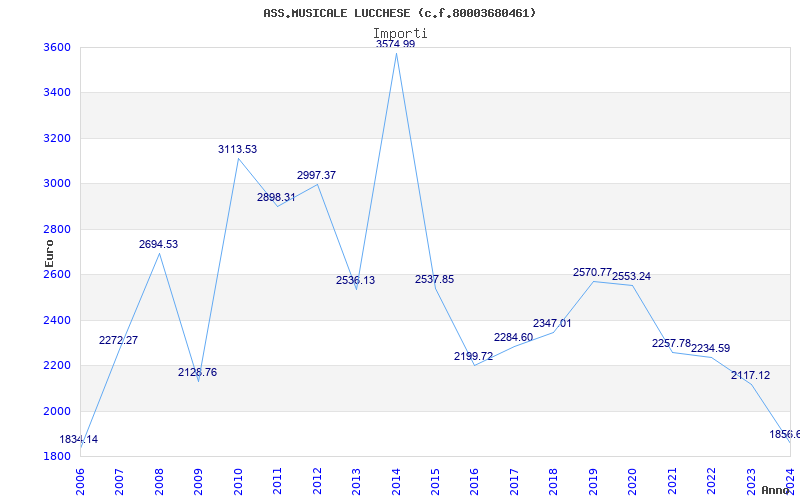Click the Anno x-axis title
The height and width of the screenshot is (500, 800).
coord(774,490)
